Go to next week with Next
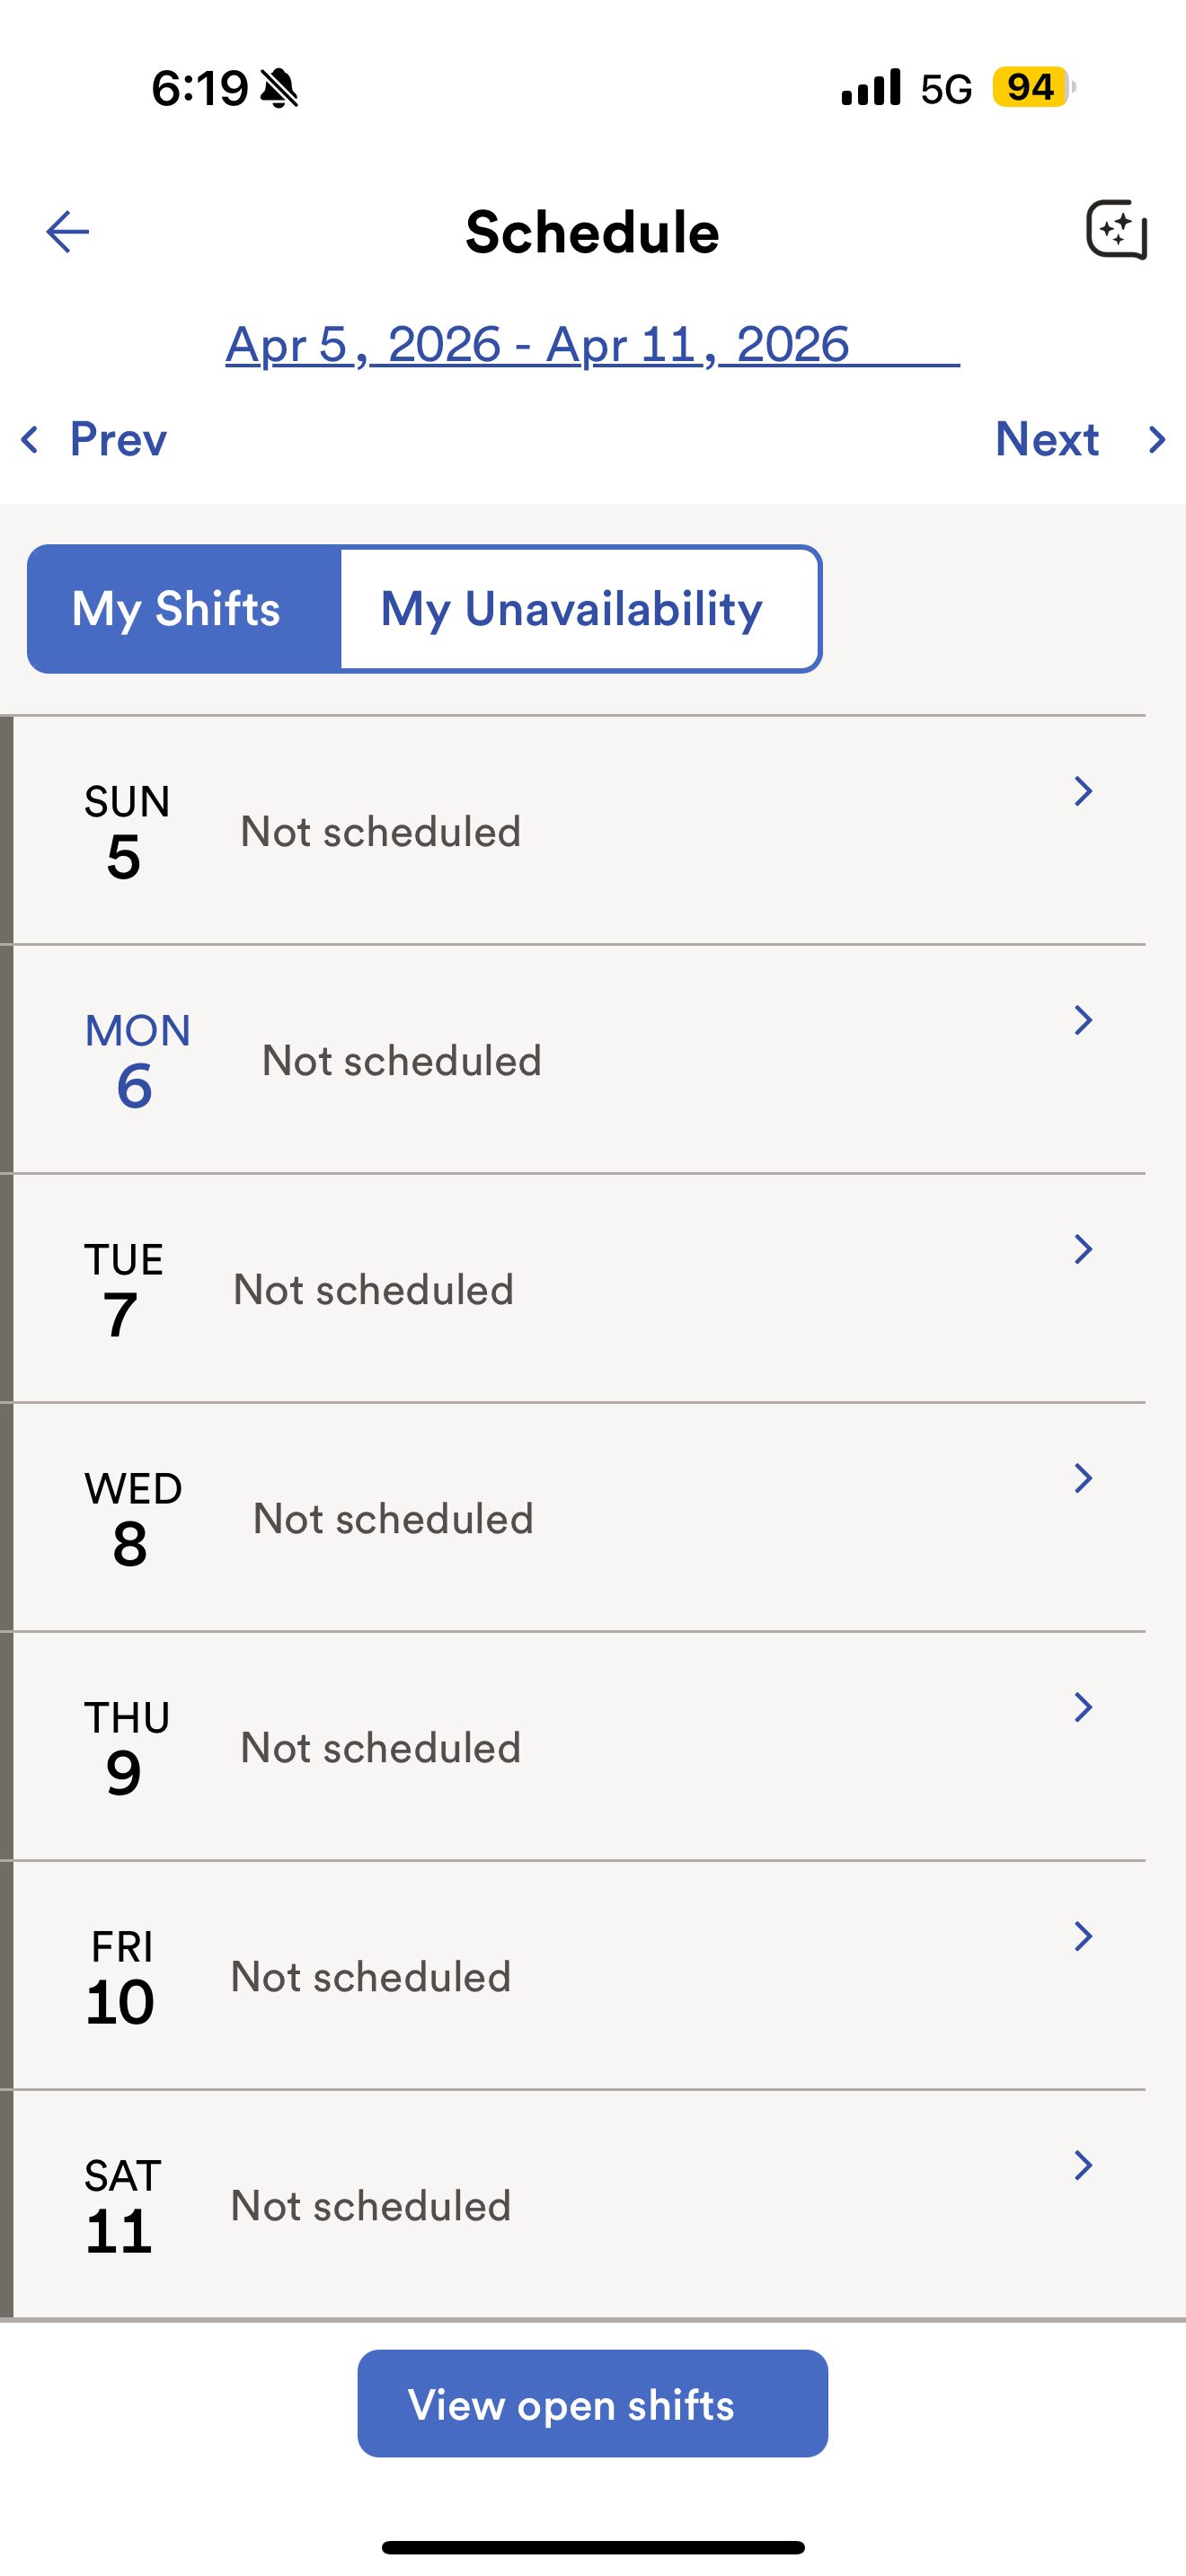1186x2576 pixels. (1047, 439)
